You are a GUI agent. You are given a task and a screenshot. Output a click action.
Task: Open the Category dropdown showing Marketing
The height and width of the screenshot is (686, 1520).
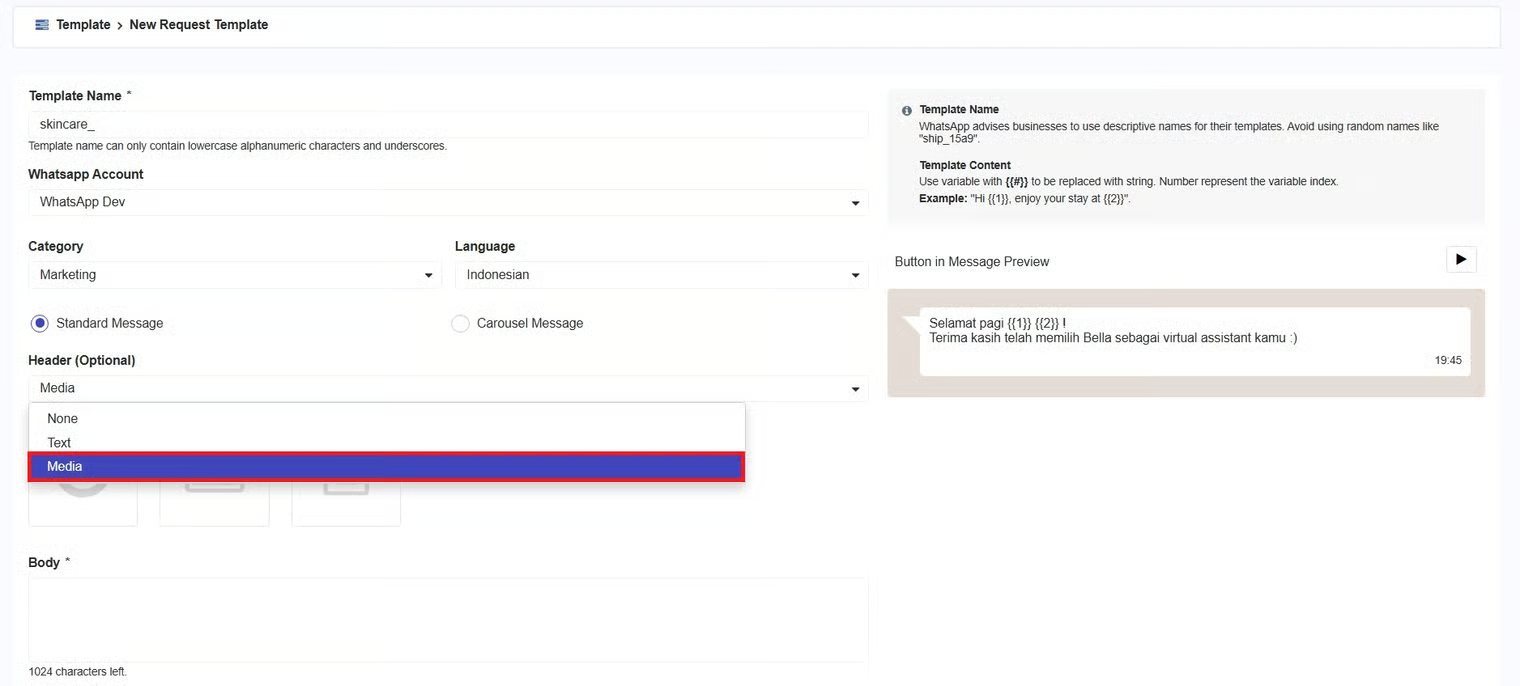[234, 275]
